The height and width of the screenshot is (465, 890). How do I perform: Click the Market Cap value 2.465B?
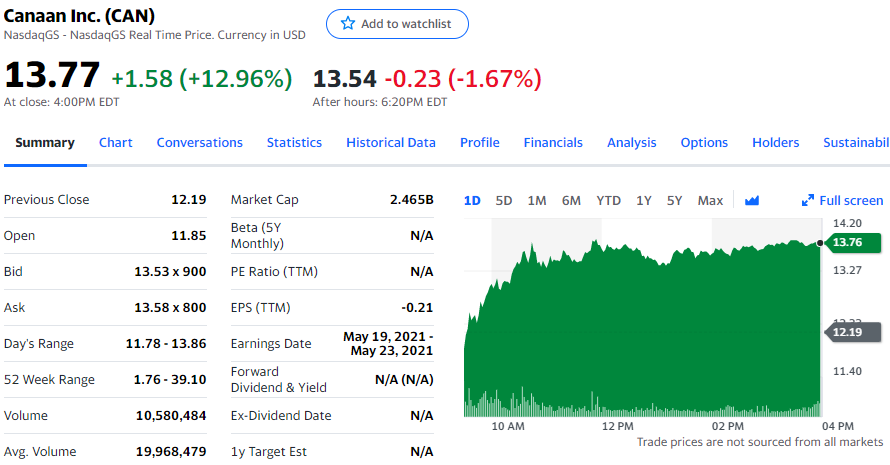[x=412, y=200]
